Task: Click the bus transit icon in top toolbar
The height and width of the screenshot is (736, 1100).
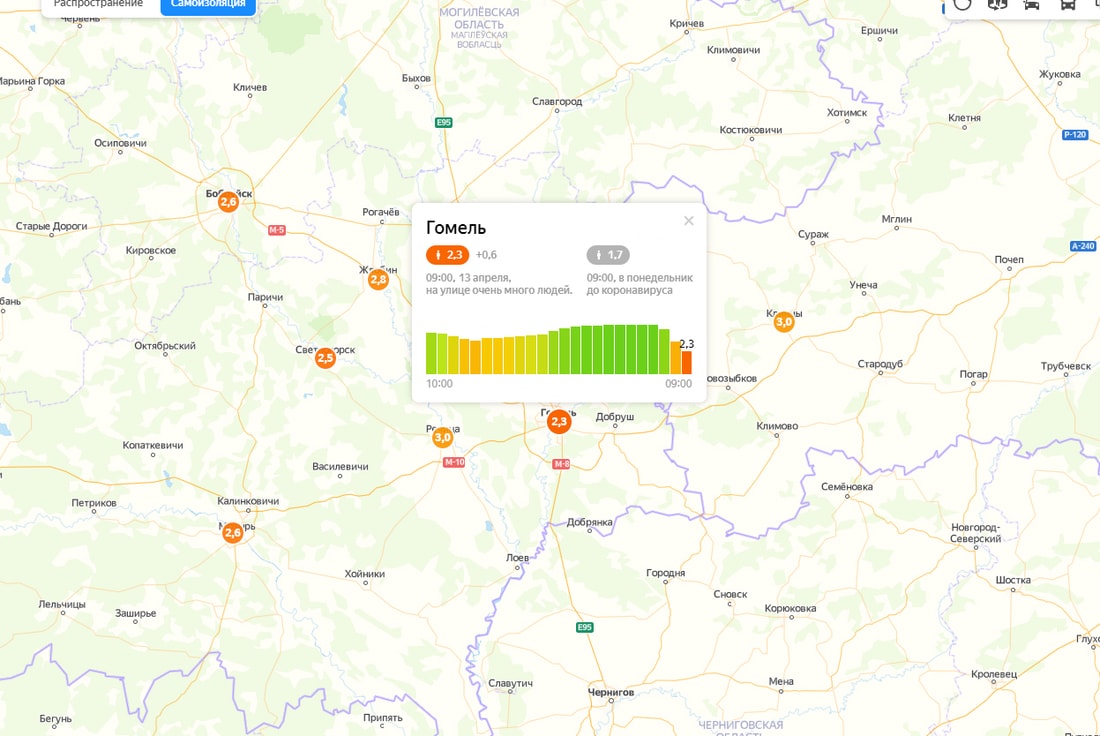Action: click(x=1067, y=4)
